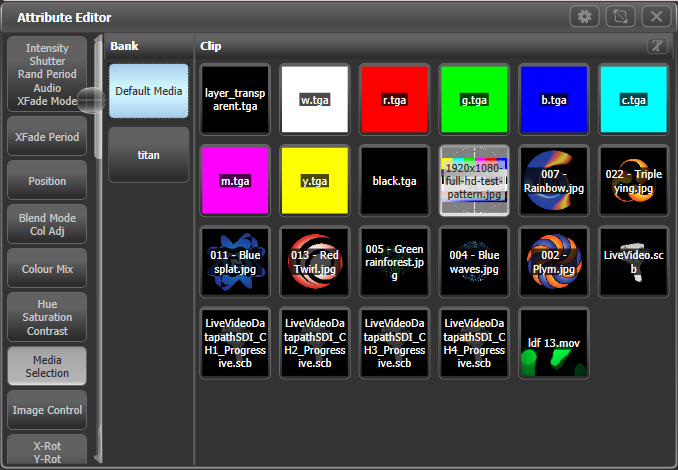
Task: Click the clear filter icon beside Clip header
Action: tap(657, 46)
